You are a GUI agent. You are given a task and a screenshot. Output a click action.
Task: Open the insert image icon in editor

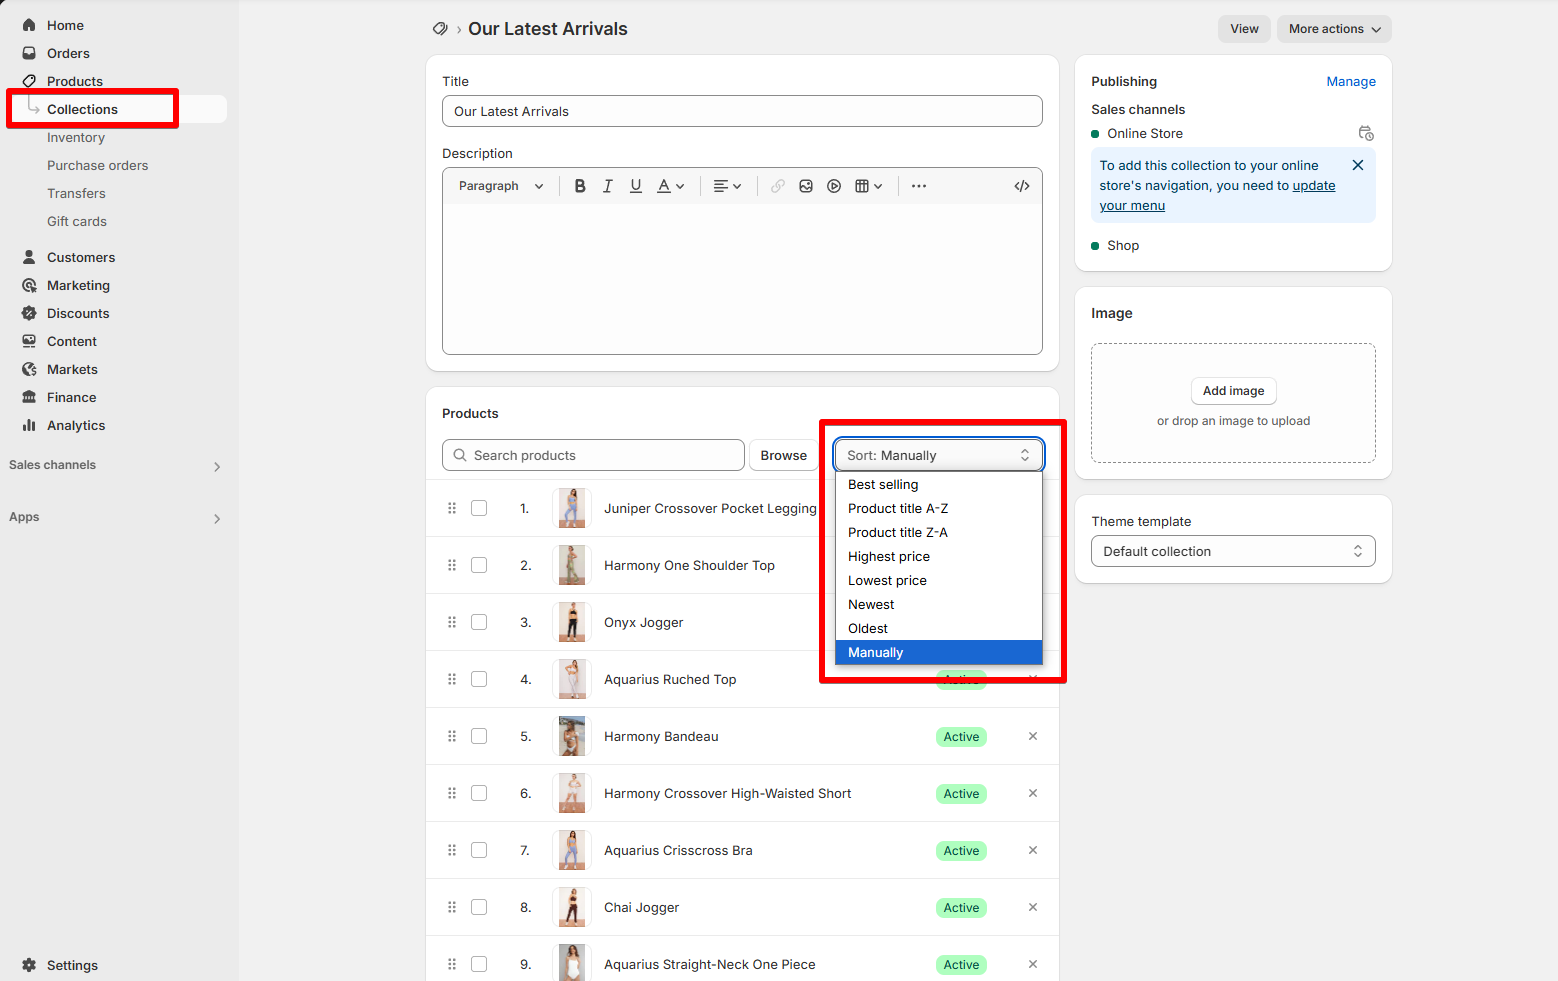click(x=806, y=186)
